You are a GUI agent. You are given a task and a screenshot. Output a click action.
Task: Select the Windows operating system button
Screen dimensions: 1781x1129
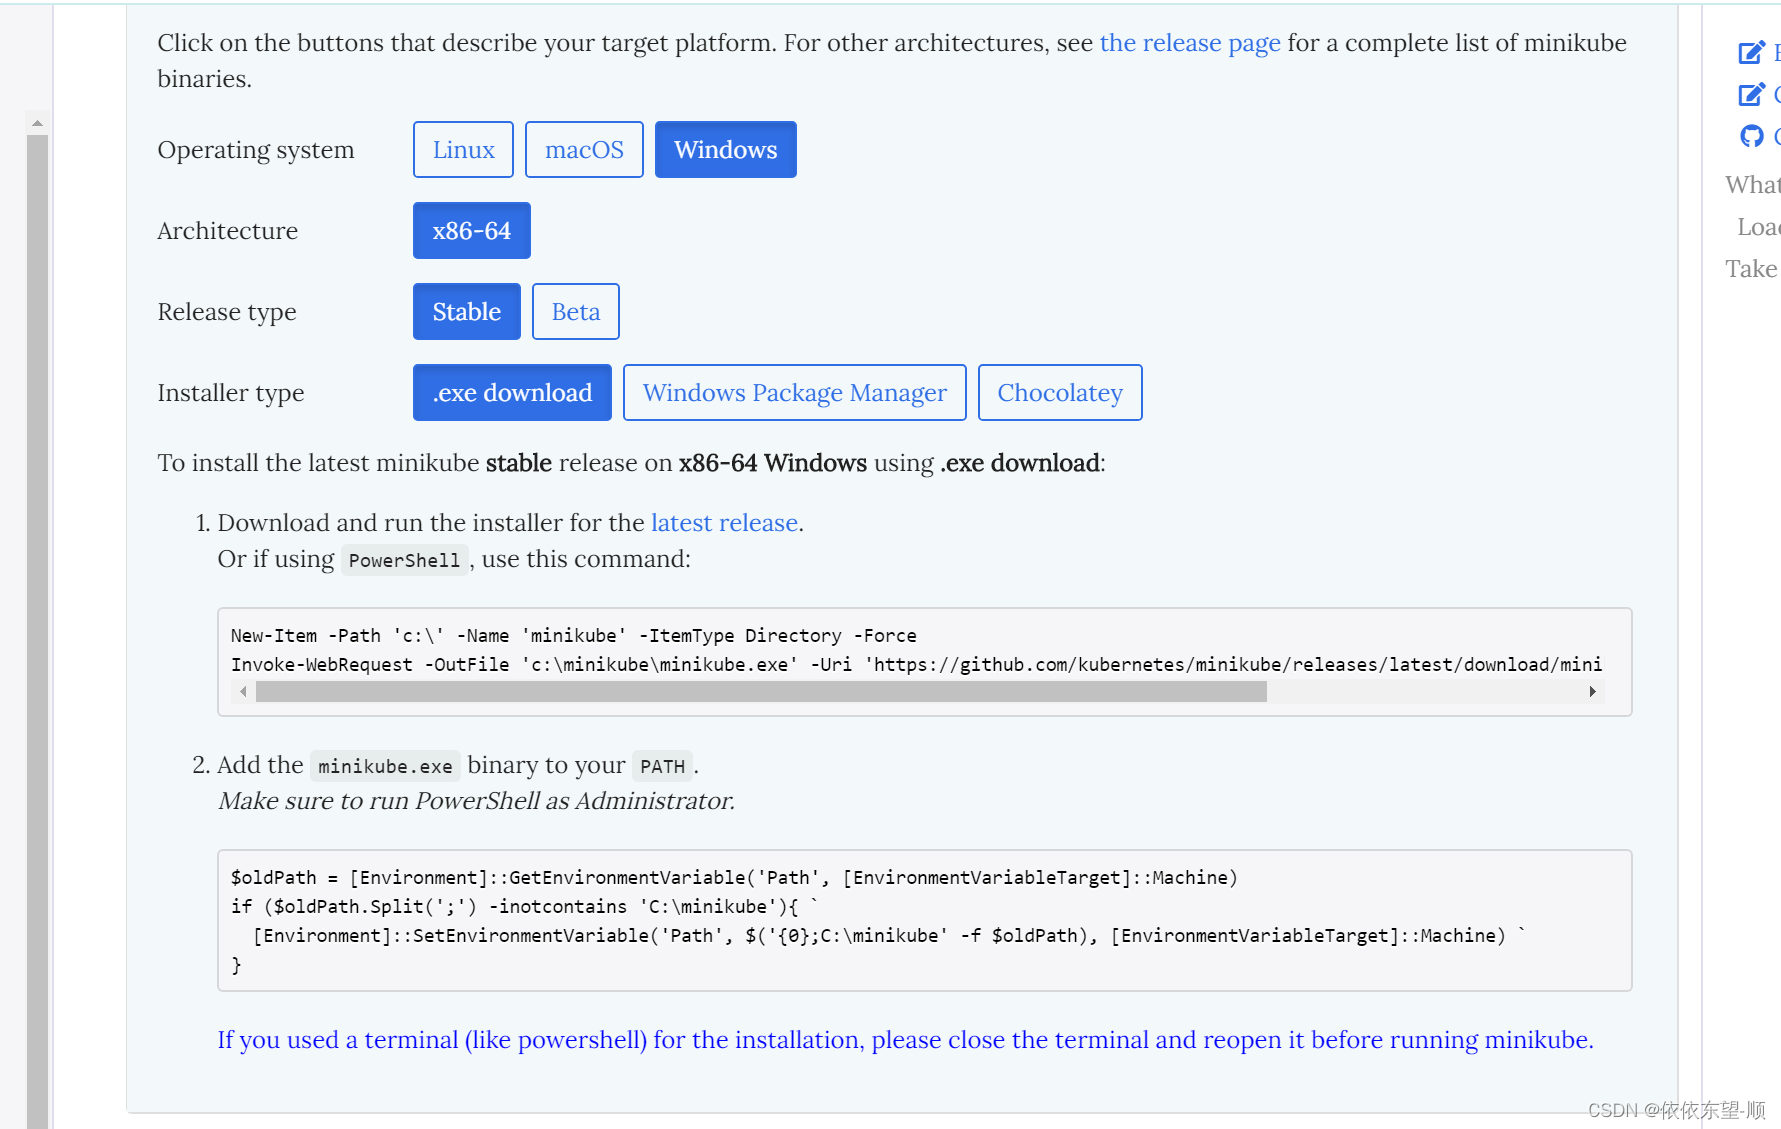click(725, 150)
